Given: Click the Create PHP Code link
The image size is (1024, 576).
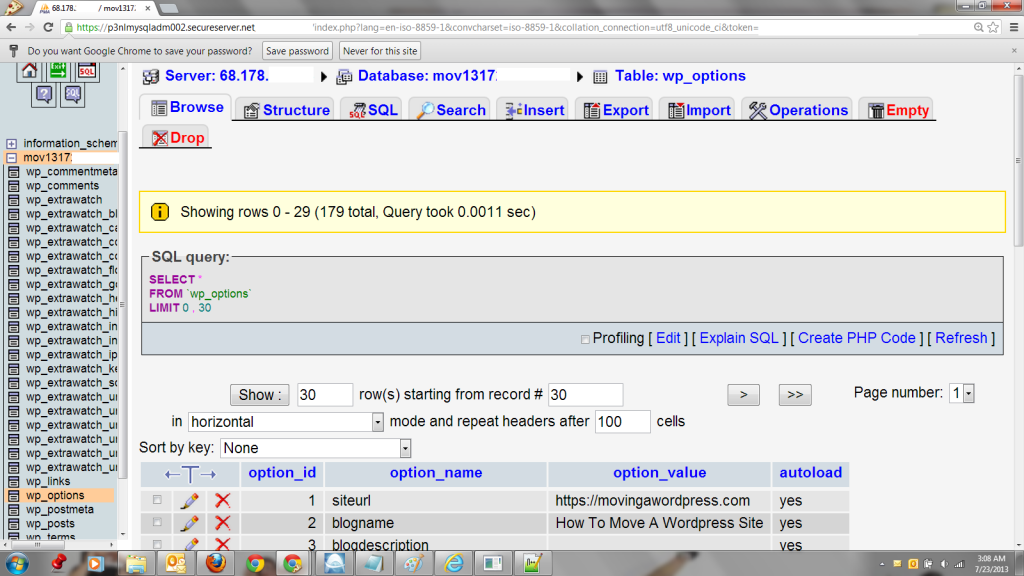Looking at the screenshot, I should tap(856, 338).
